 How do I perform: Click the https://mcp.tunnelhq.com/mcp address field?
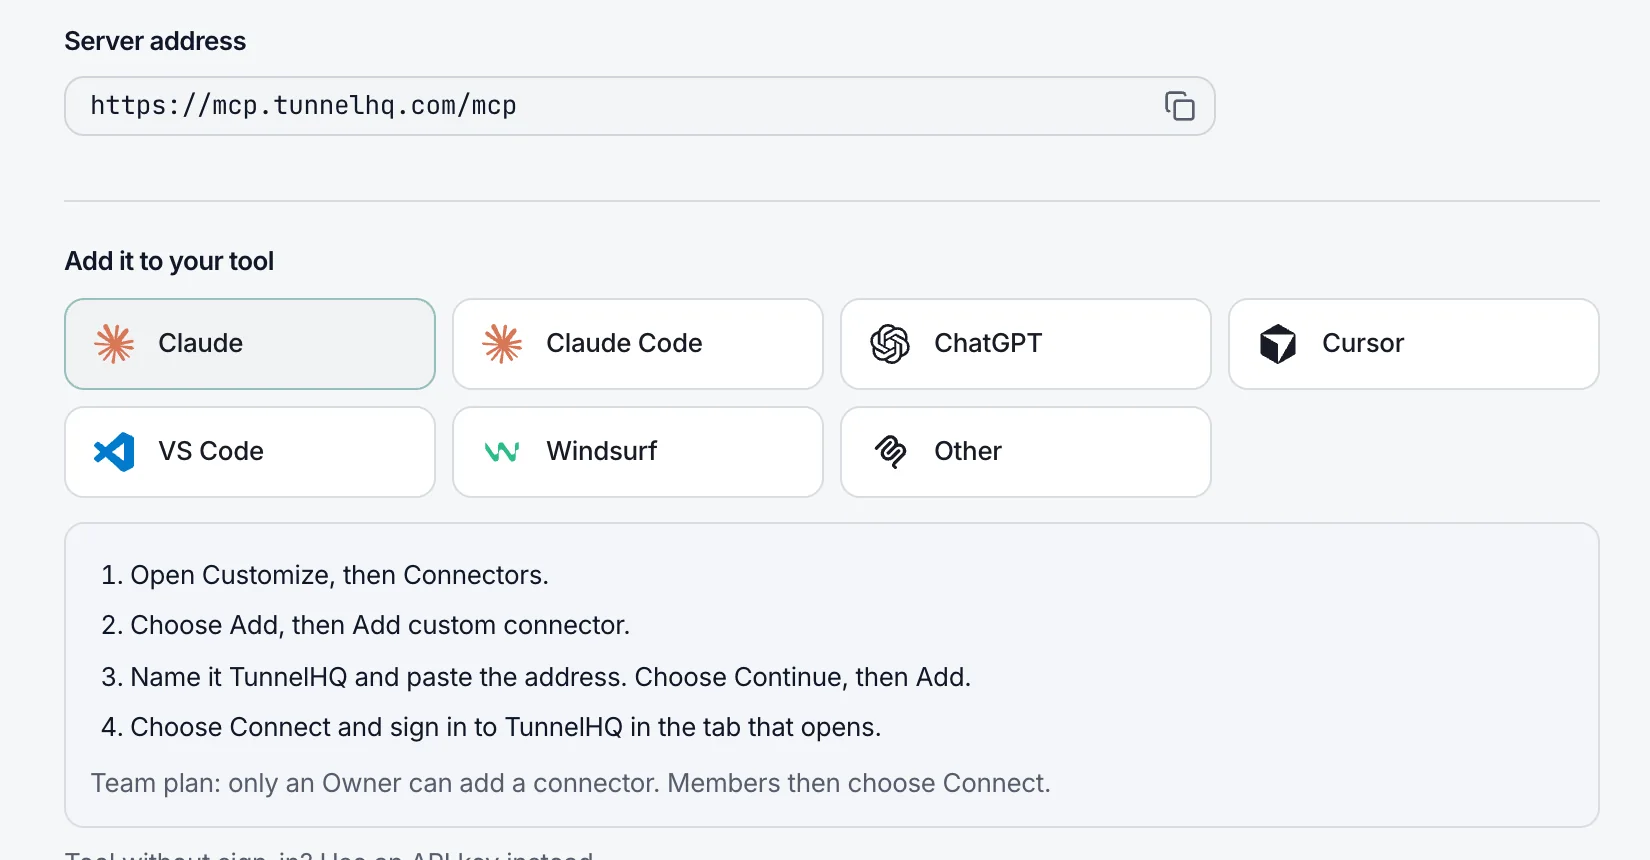pyautogui.click(x=640, y=106)
